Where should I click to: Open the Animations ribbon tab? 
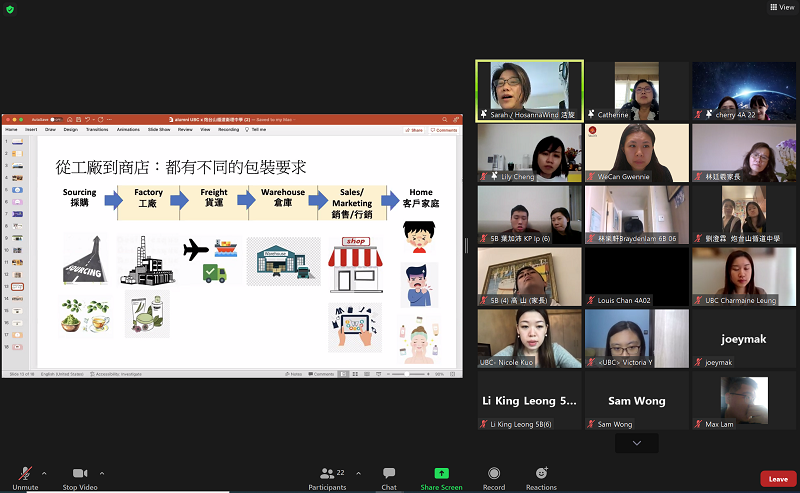128,130
